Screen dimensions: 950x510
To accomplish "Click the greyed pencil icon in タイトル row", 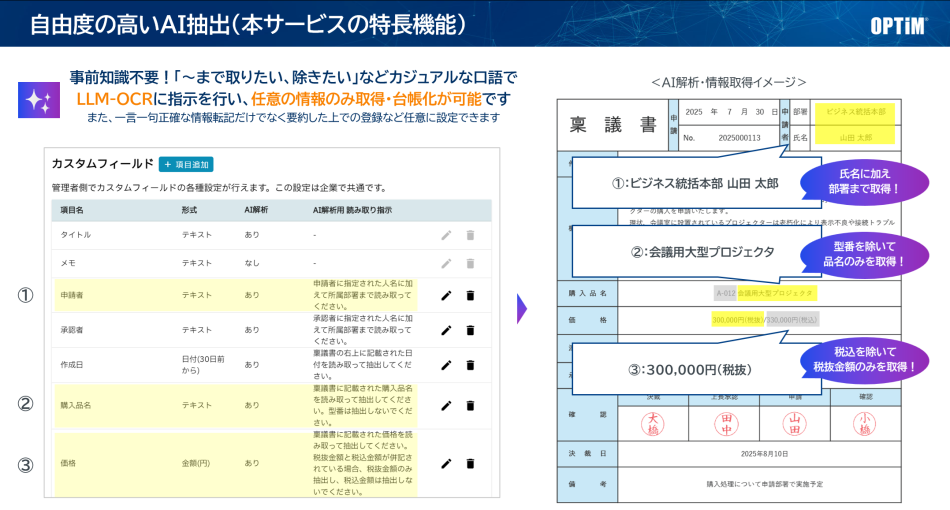I will (x=446, y=235).
